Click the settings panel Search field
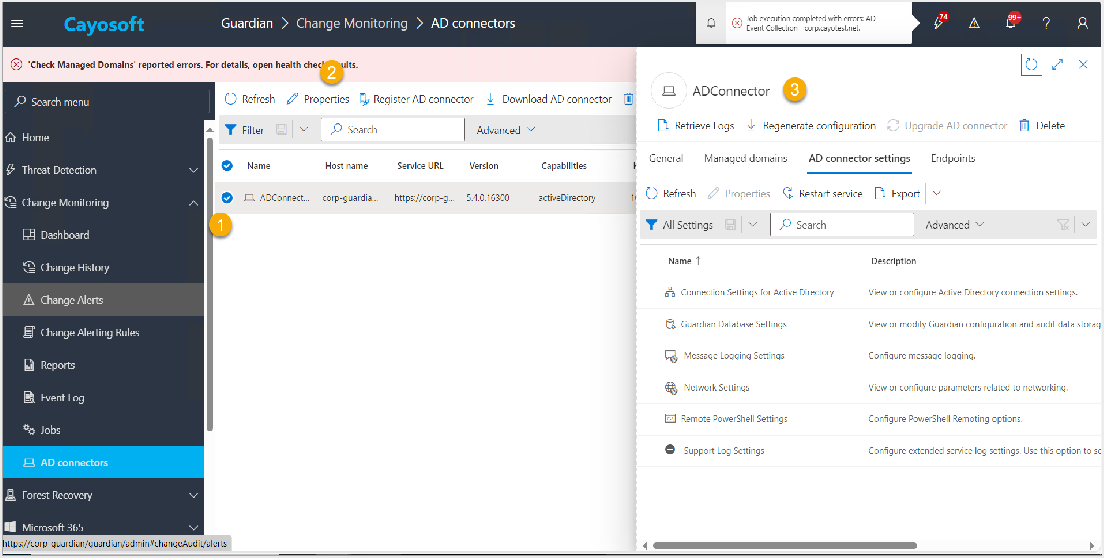The image size is (1104, 558). (842, 224)
